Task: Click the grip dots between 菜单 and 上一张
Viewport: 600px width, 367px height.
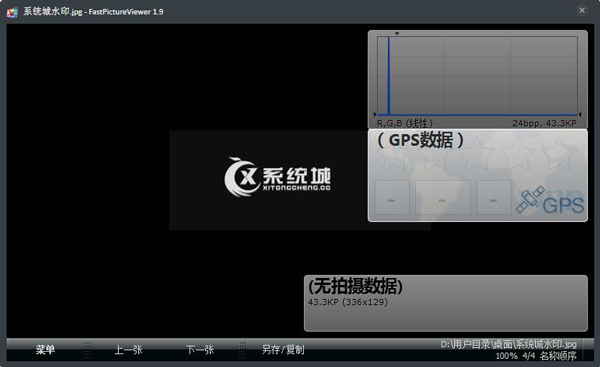Action: pyautogui.click(x=87, y=349)
